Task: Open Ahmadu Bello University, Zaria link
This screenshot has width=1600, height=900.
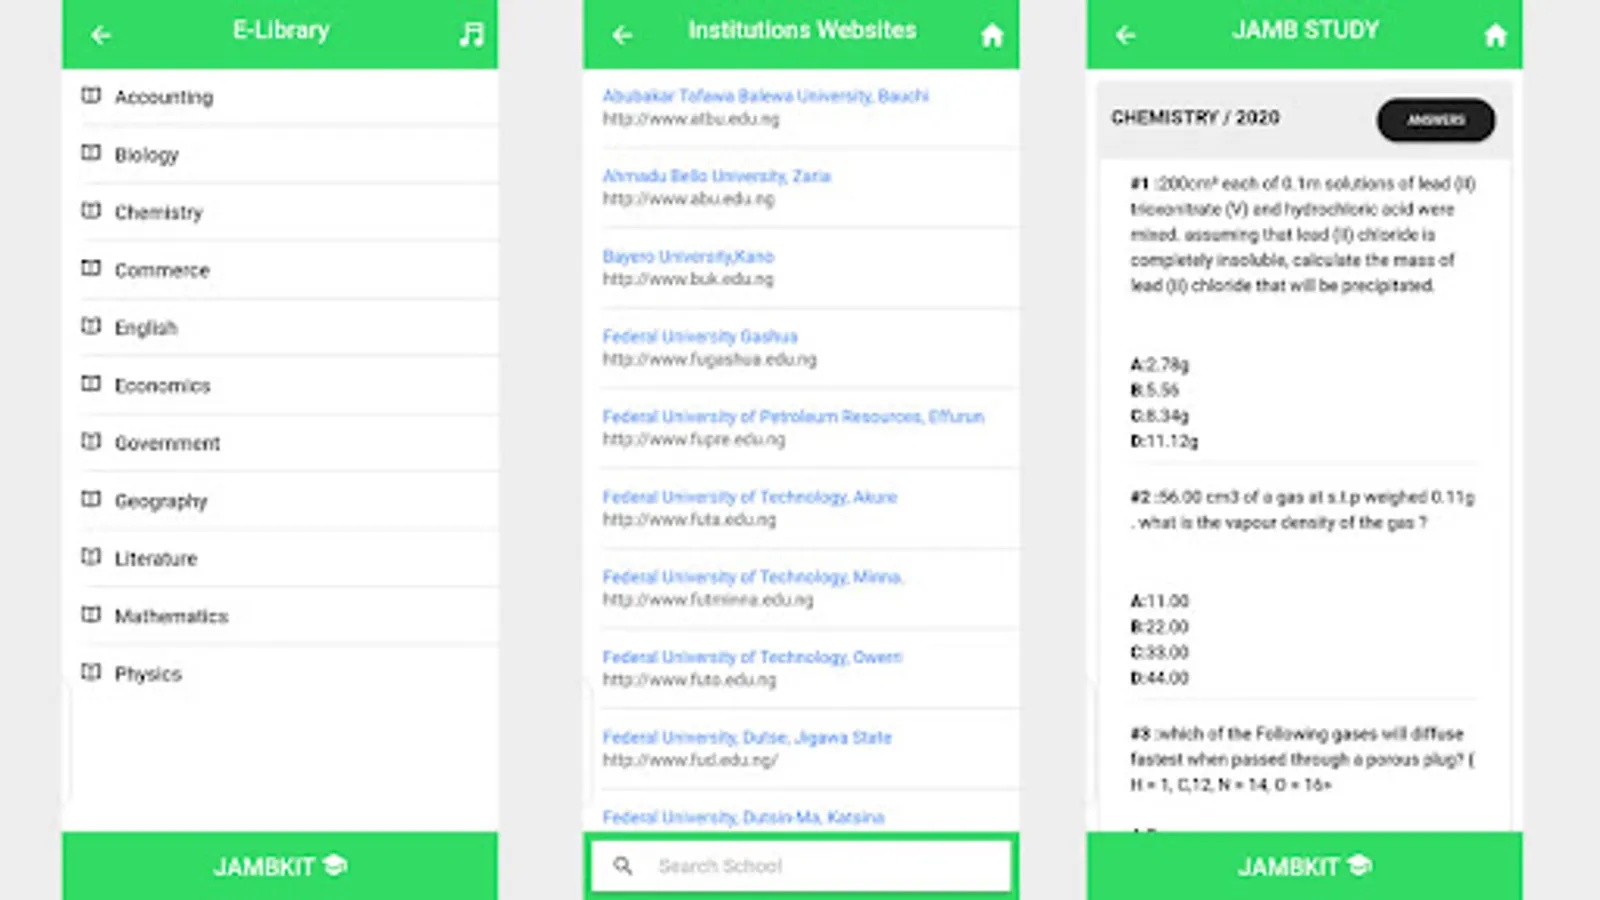Action: pos(716,176)
